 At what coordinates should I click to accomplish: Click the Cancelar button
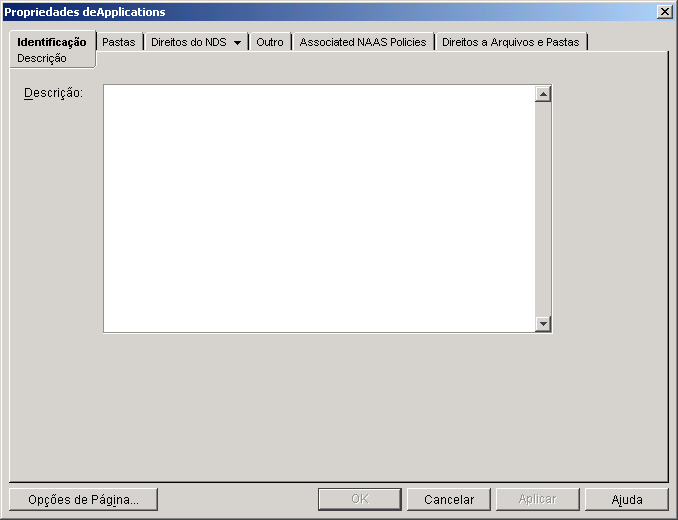449,500
